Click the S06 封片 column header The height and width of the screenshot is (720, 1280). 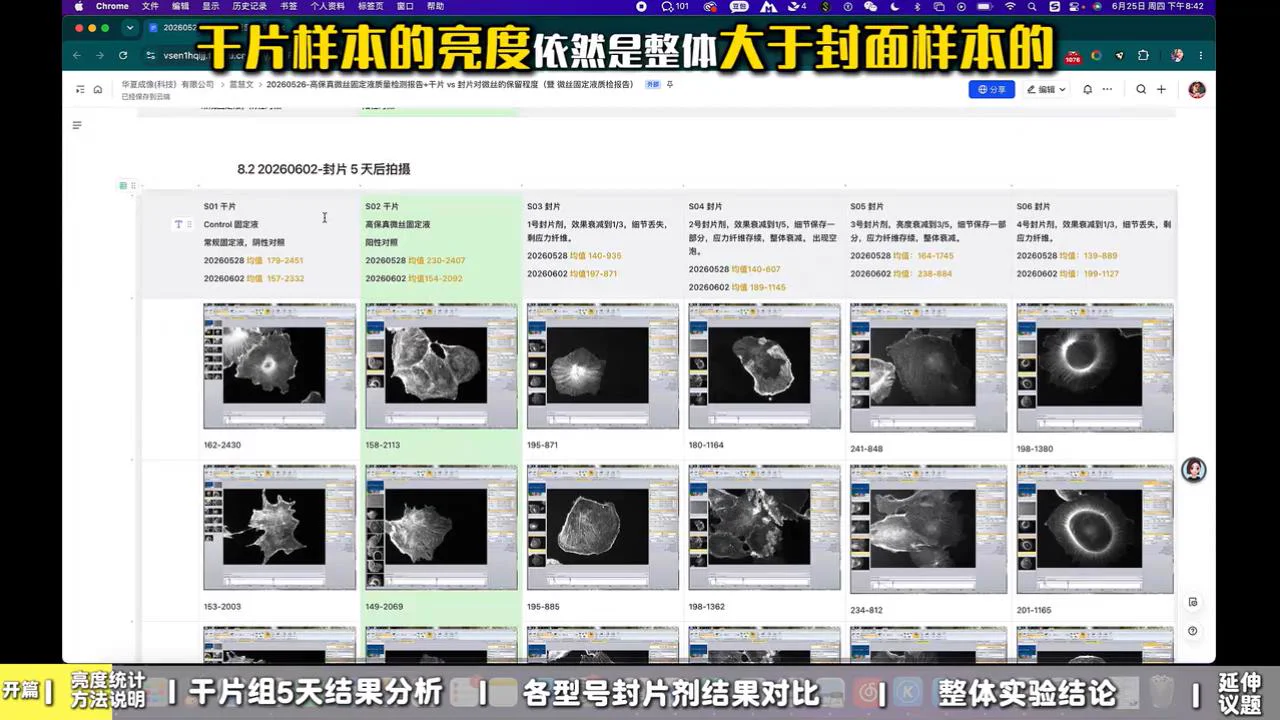click(1033, 206)
